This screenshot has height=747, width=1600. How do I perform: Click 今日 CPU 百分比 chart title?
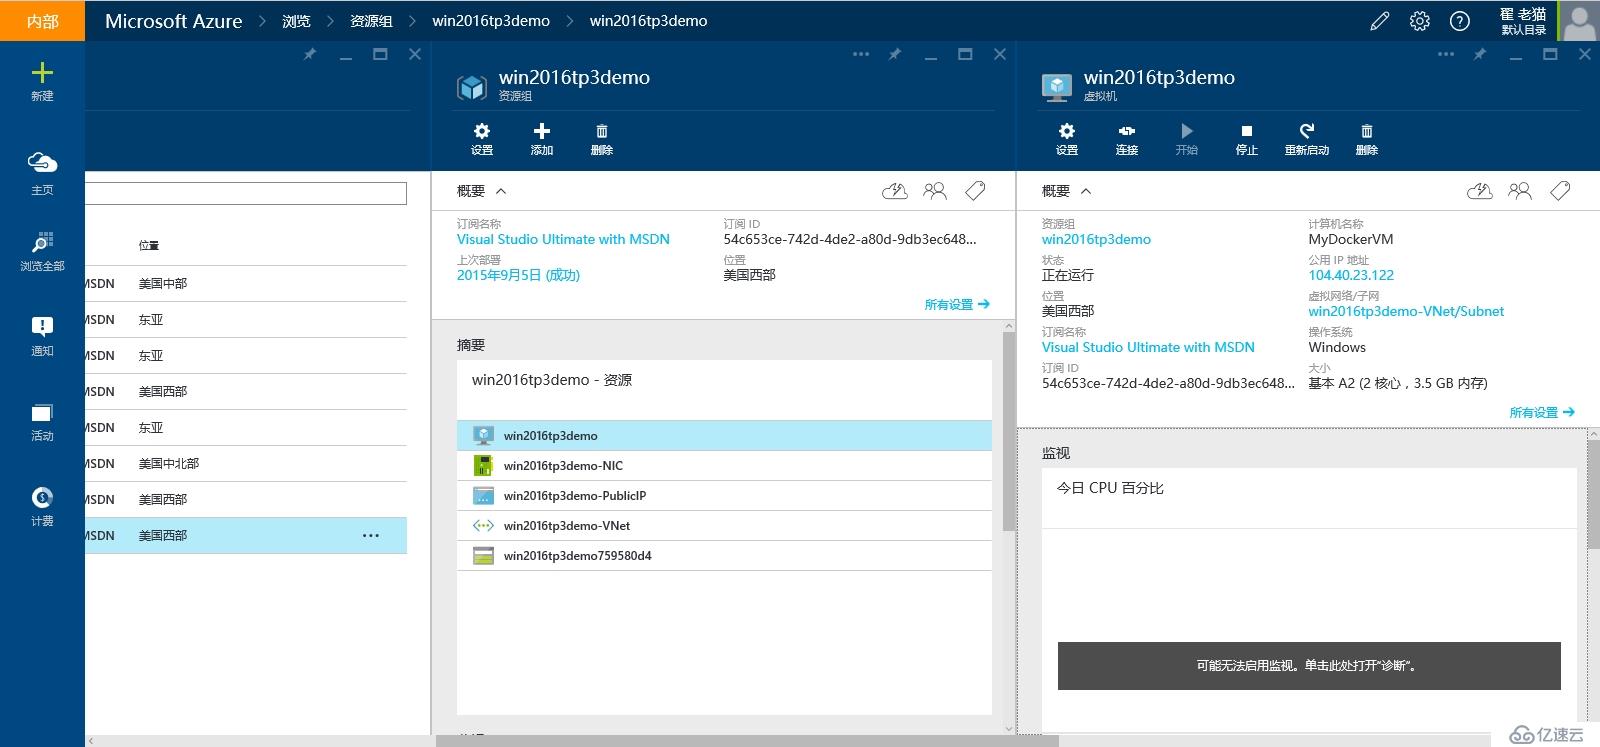click(x=1110, y=488)
